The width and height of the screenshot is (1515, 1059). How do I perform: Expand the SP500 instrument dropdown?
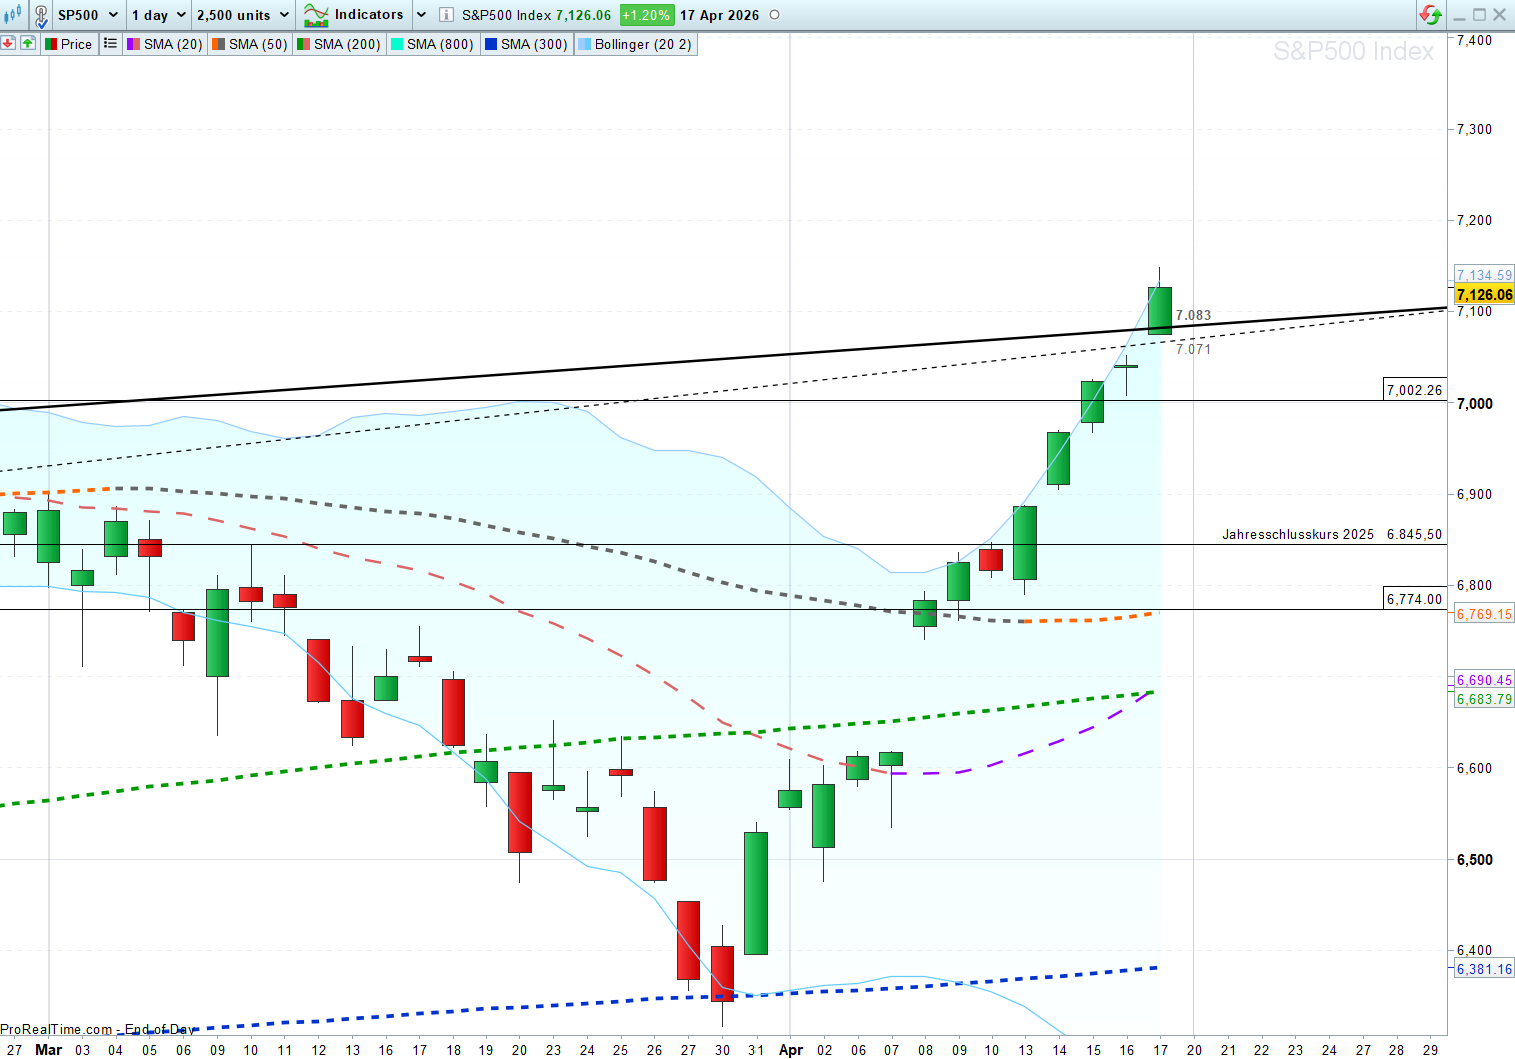click(x=112, y=15)
